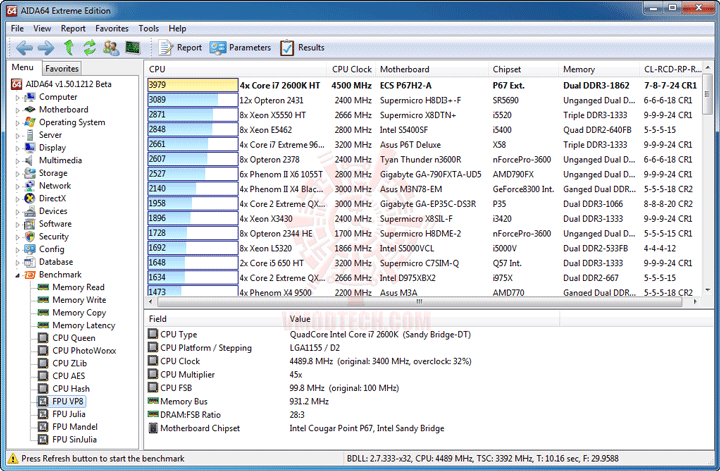Select the AIDA64 v1.50.1212 Beta root node
The width and height of the screenshot is (720, 471).
[68, 84]
